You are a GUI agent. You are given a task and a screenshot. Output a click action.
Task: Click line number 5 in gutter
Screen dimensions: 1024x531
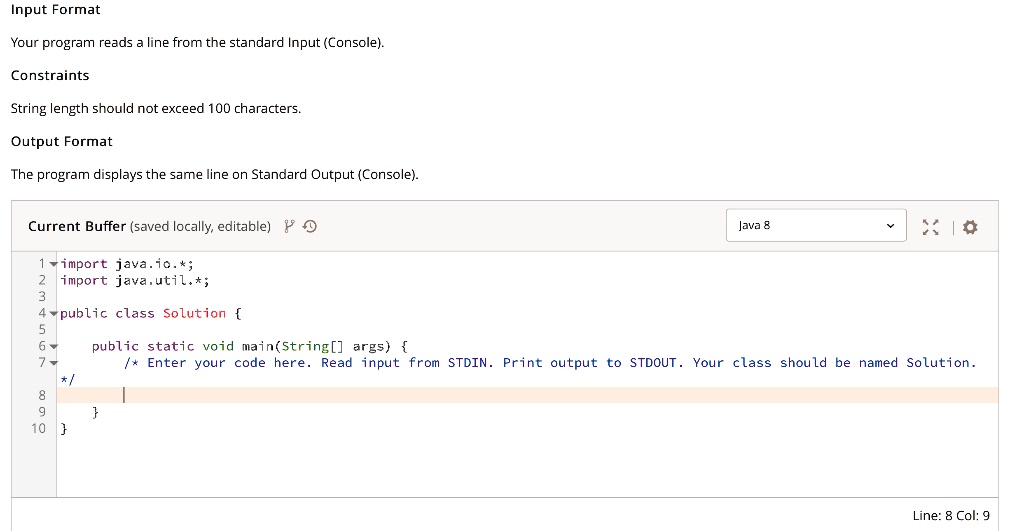42,330
